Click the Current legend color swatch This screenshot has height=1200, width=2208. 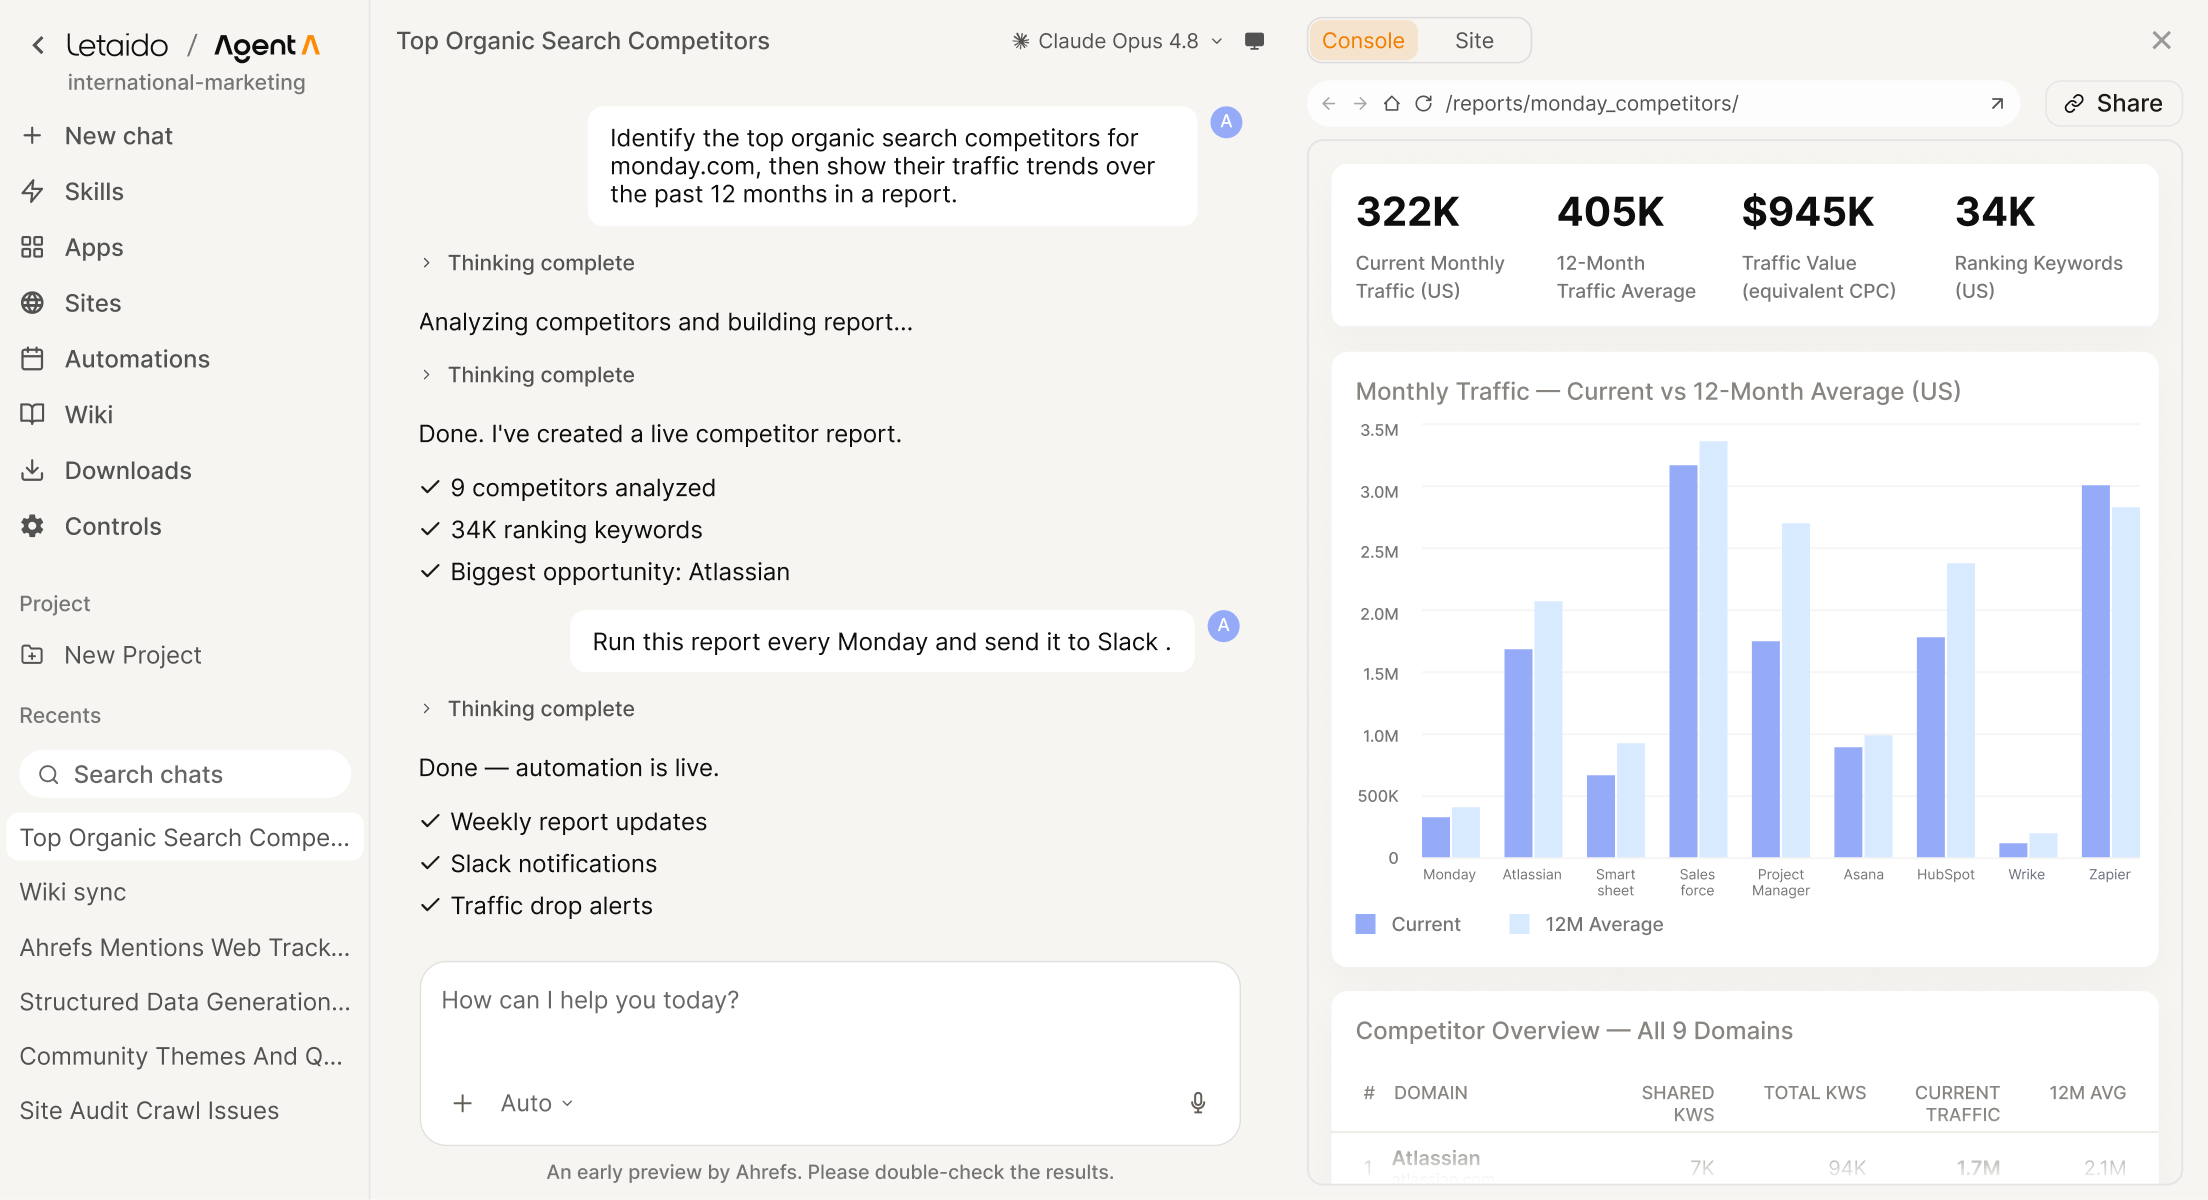click(1365, 924)
